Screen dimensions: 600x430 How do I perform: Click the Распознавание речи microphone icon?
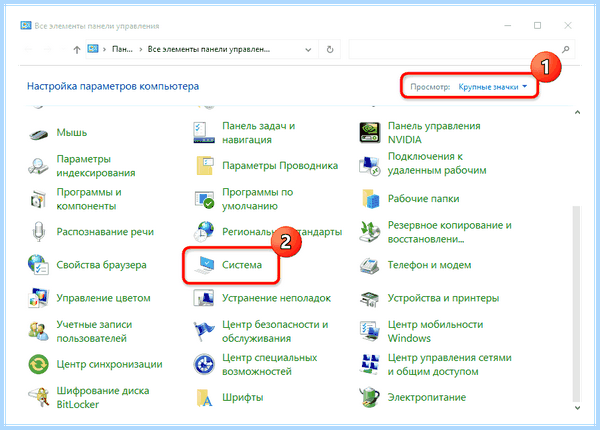39,232
